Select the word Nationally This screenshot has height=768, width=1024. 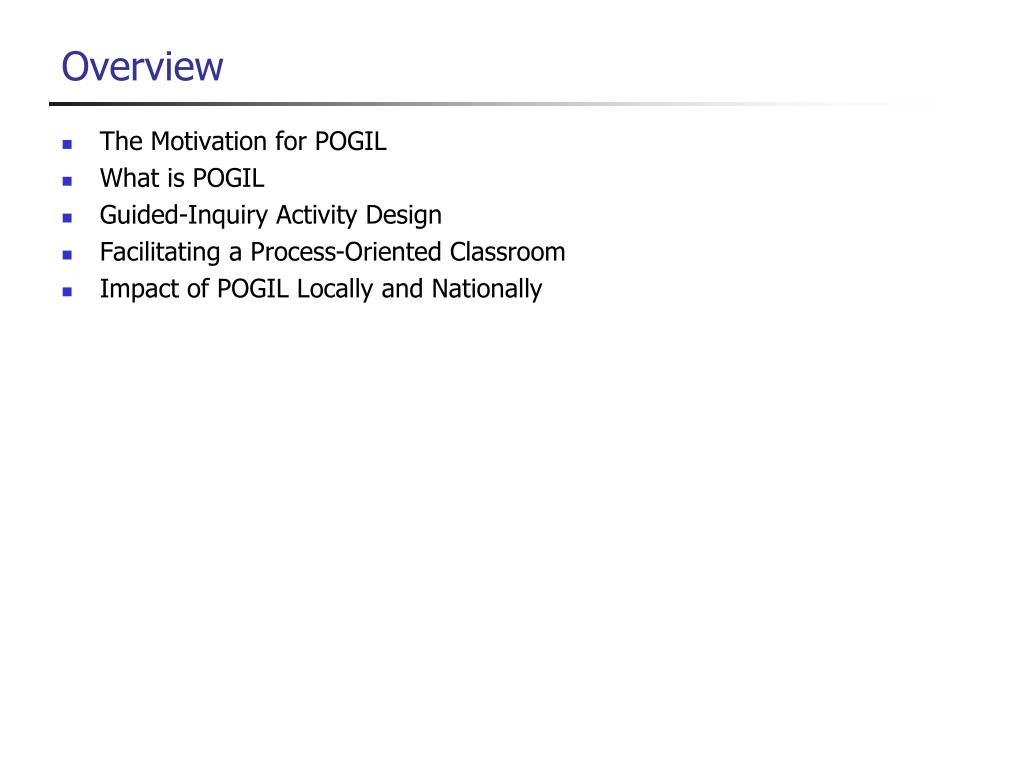[x=487, y=289]
